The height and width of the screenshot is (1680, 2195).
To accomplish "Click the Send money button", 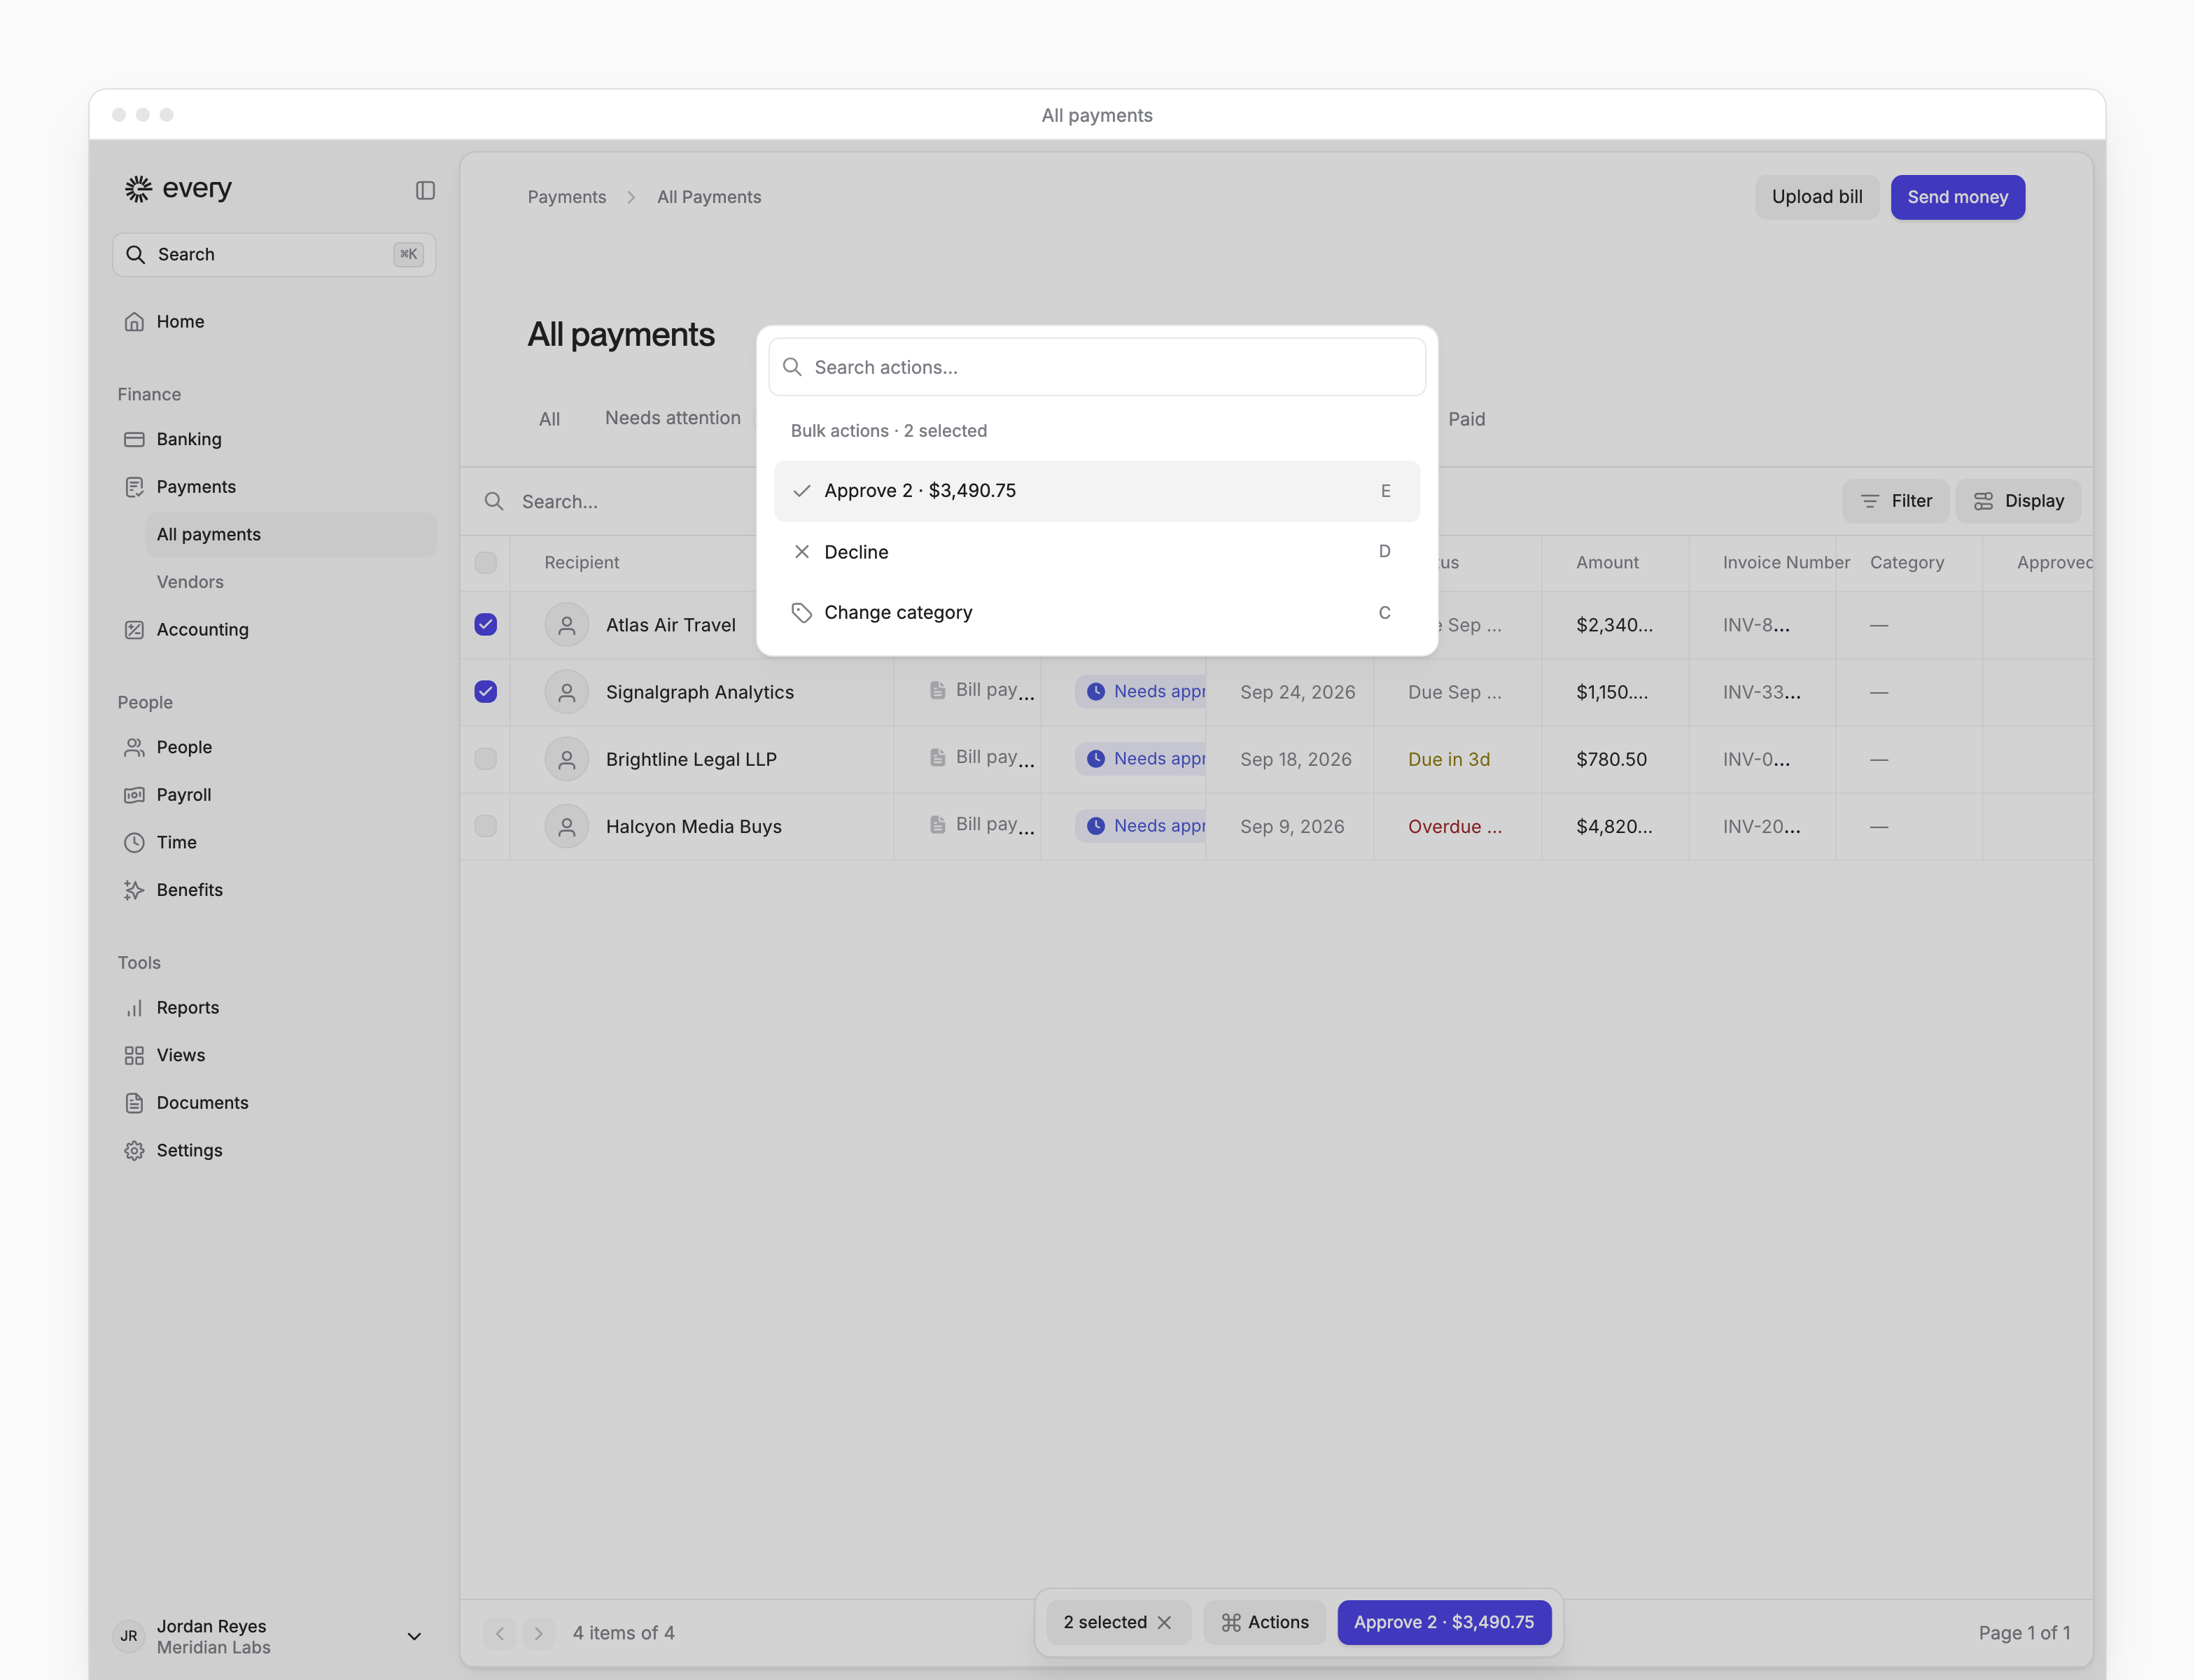I will (x=1957, y=197).
